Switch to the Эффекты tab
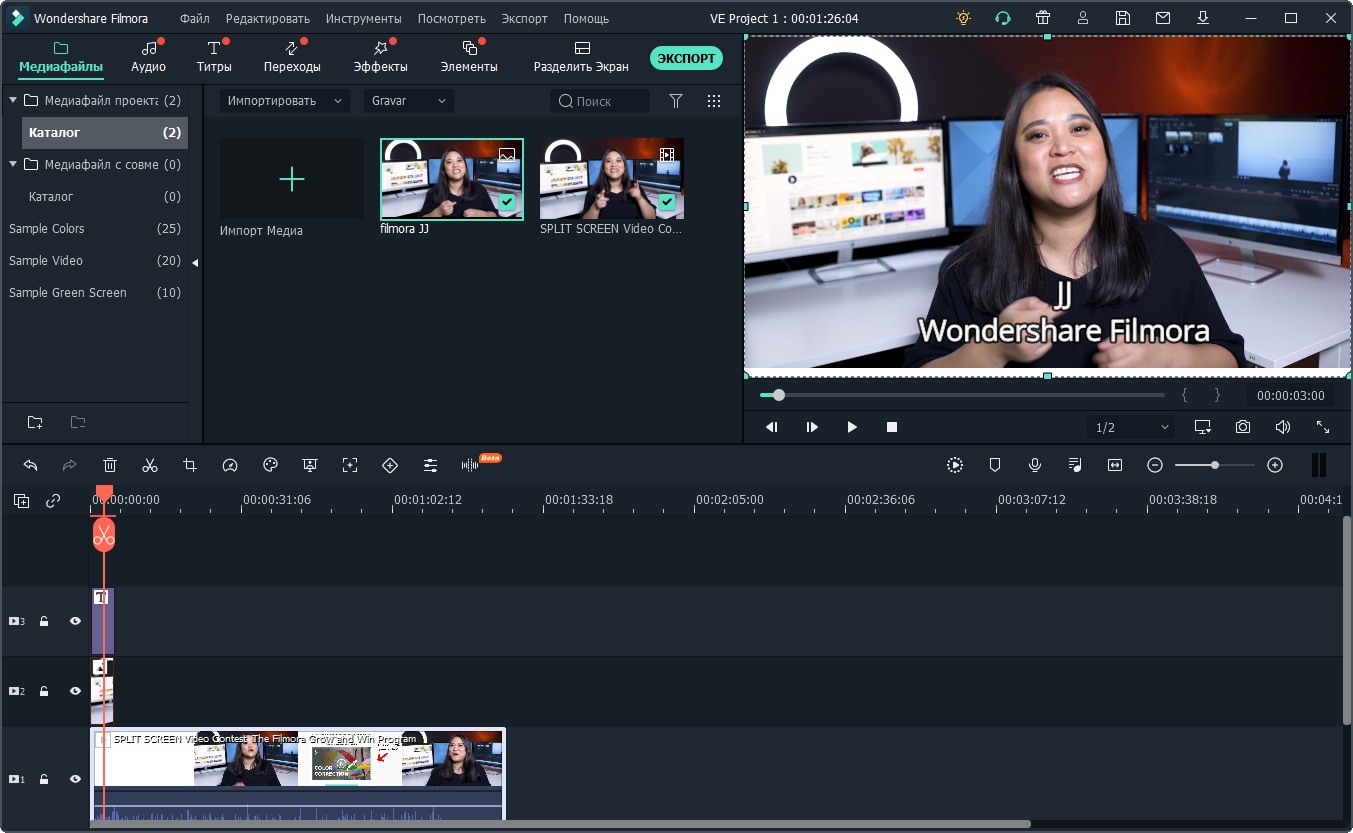Image resolution: width=1353 pixels, height=833 pixels. point(381,57)
